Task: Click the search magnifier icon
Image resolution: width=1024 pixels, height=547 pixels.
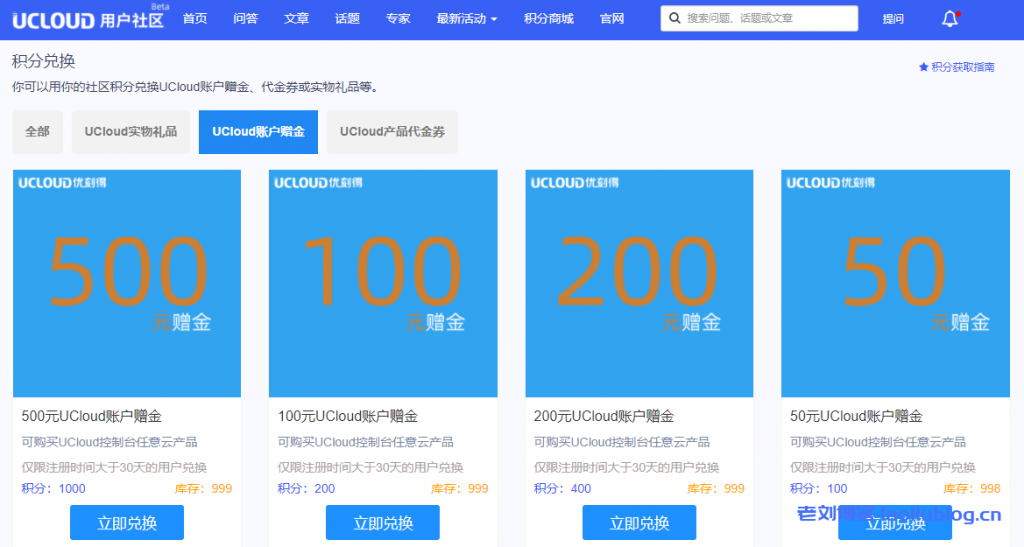Action: [677, 19]
